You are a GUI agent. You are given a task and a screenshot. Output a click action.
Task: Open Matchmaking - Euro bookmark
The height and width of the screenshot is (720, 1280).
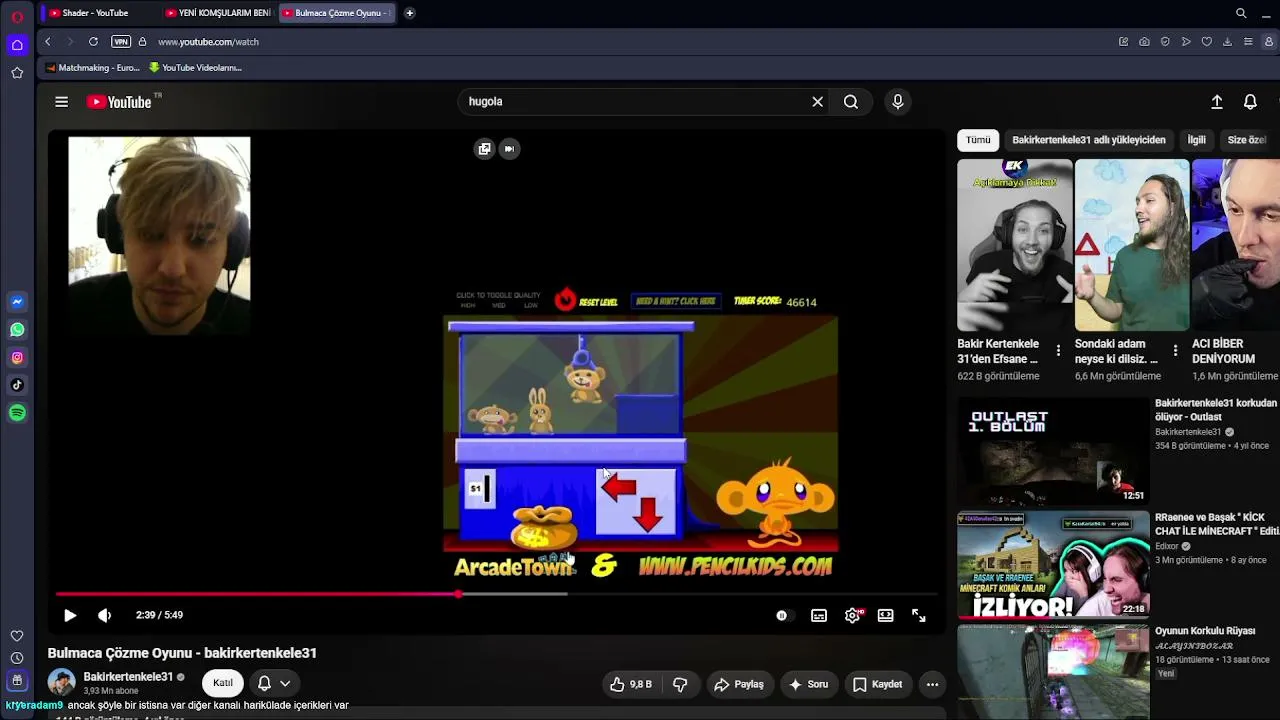[x=93, y=68]
